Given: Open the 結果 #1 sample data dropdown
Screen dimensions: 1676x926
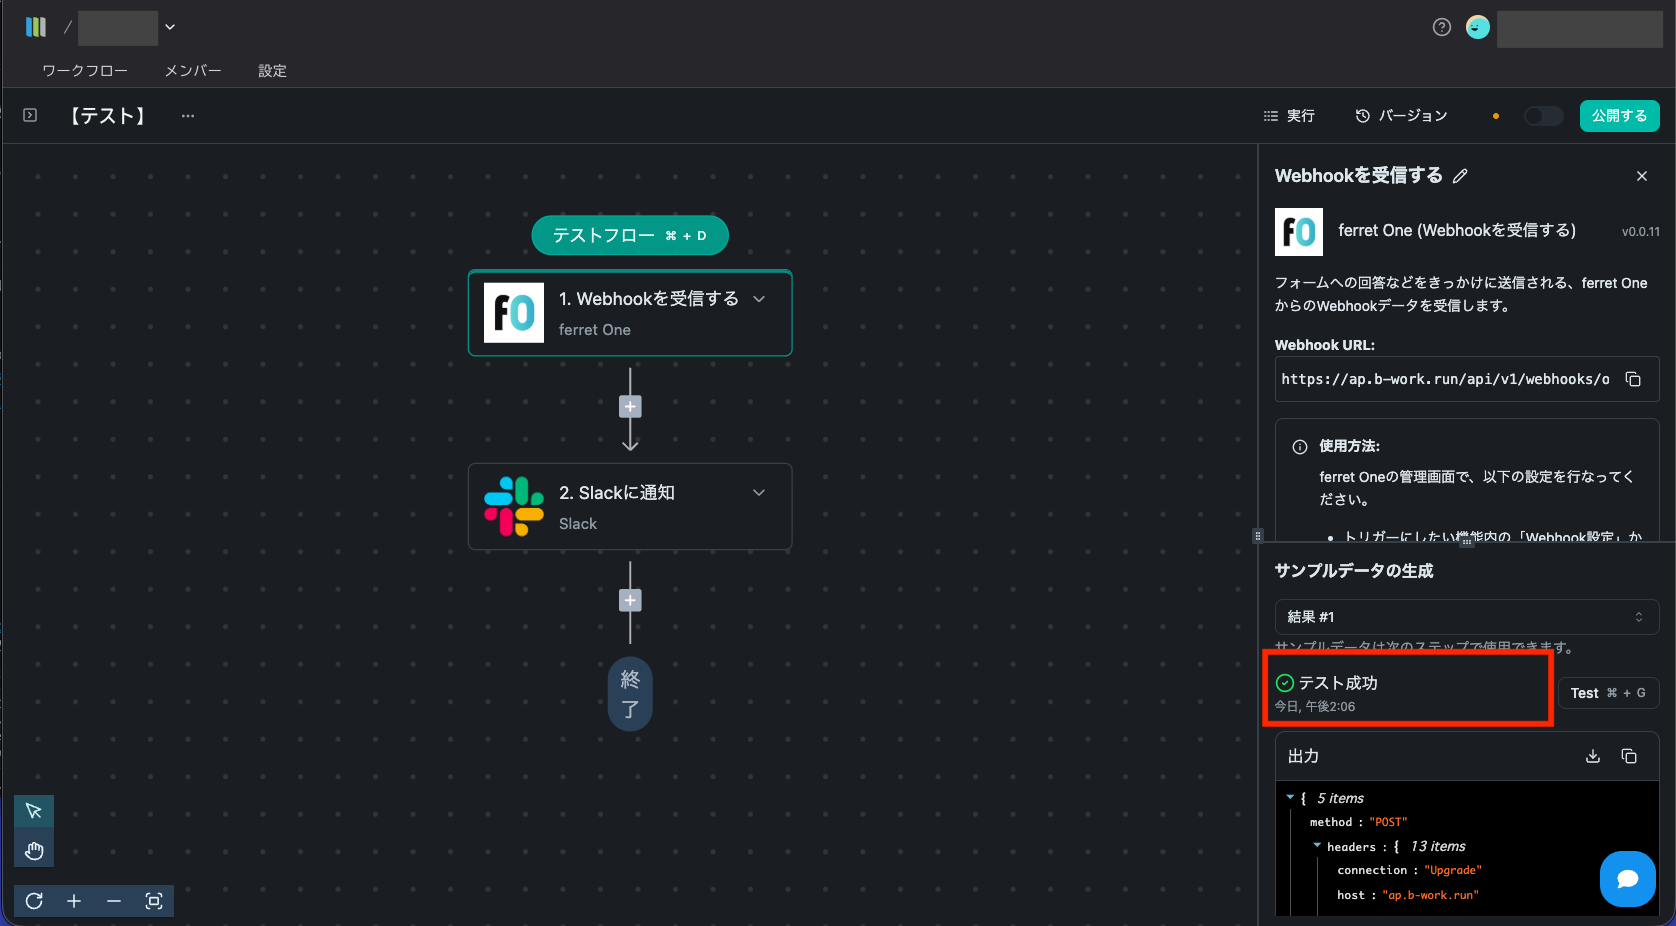Looking at the screenshot, I should pos(1467,617).
